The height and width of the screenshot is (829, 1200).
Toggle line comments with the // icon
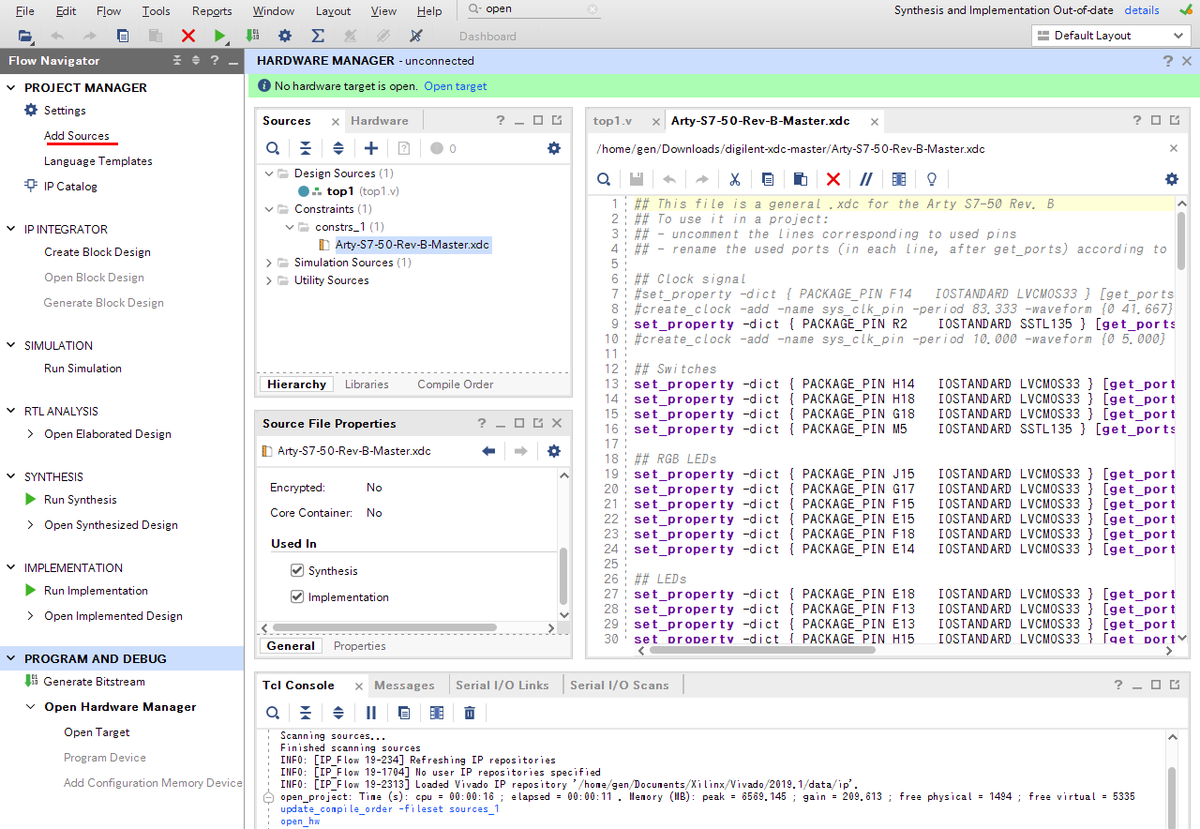pyautogui.click(x=866, y=179)
